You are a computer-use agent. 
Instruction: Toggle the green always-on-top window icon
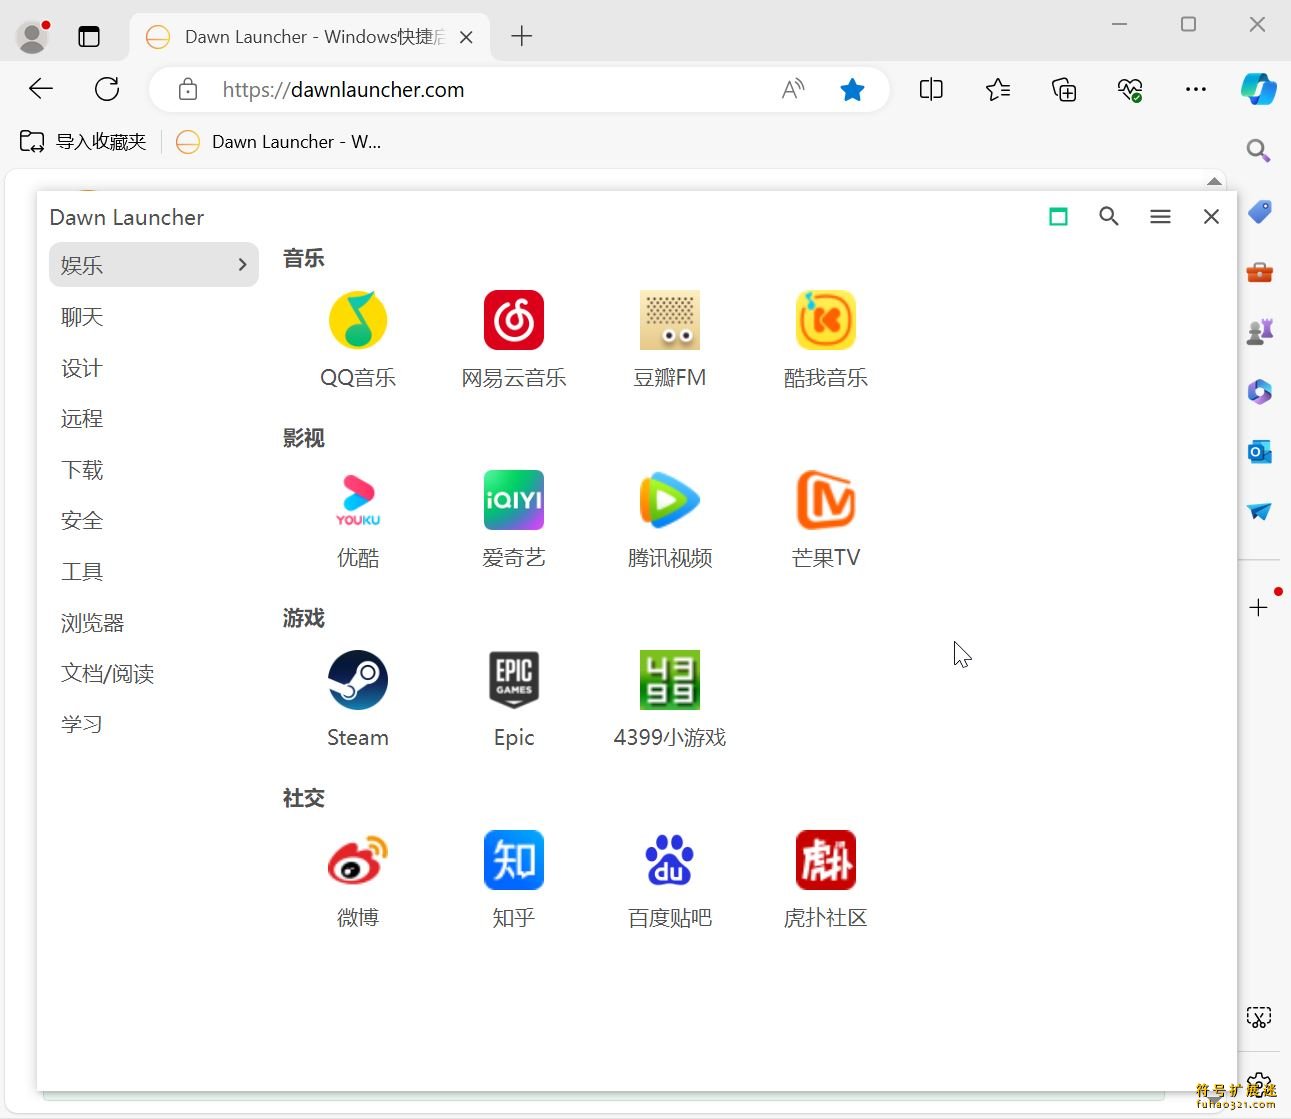point(1058,217)
